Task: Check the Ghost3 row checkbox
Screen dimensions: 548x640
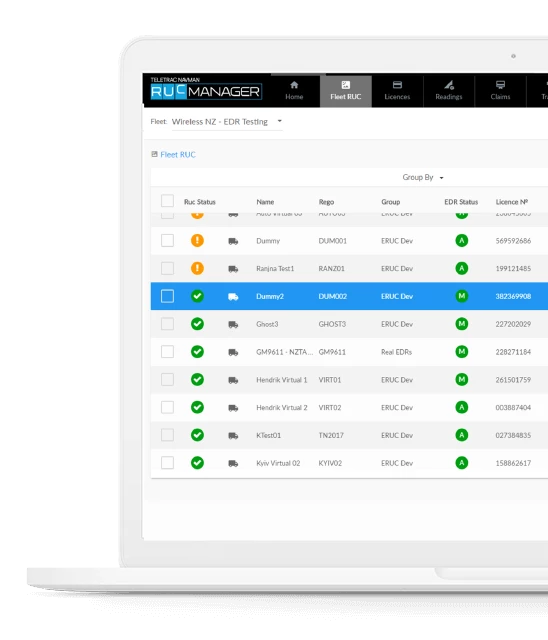Action: 167,324
